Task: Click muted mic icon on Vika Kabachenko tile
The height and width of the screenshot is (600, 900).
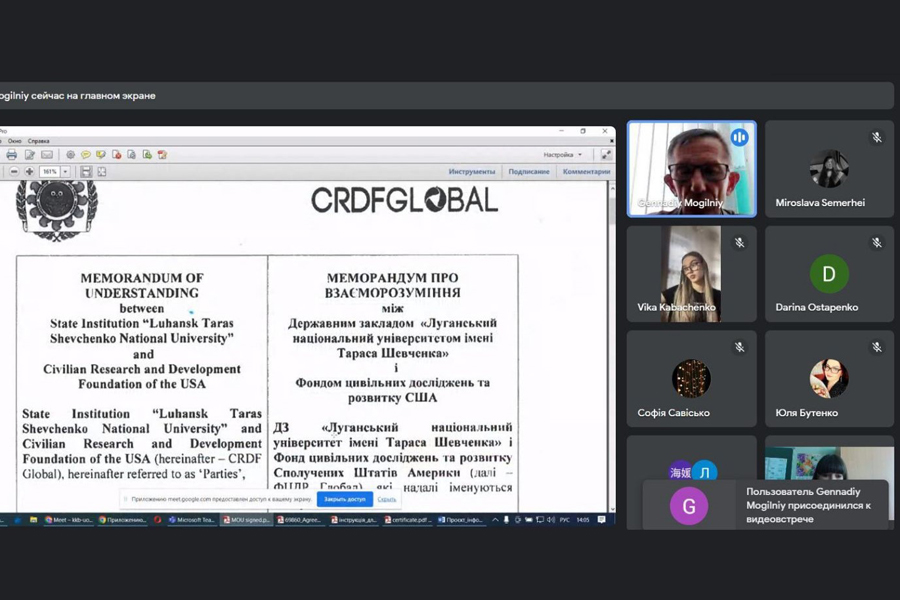Action: [x=739, y=243]
